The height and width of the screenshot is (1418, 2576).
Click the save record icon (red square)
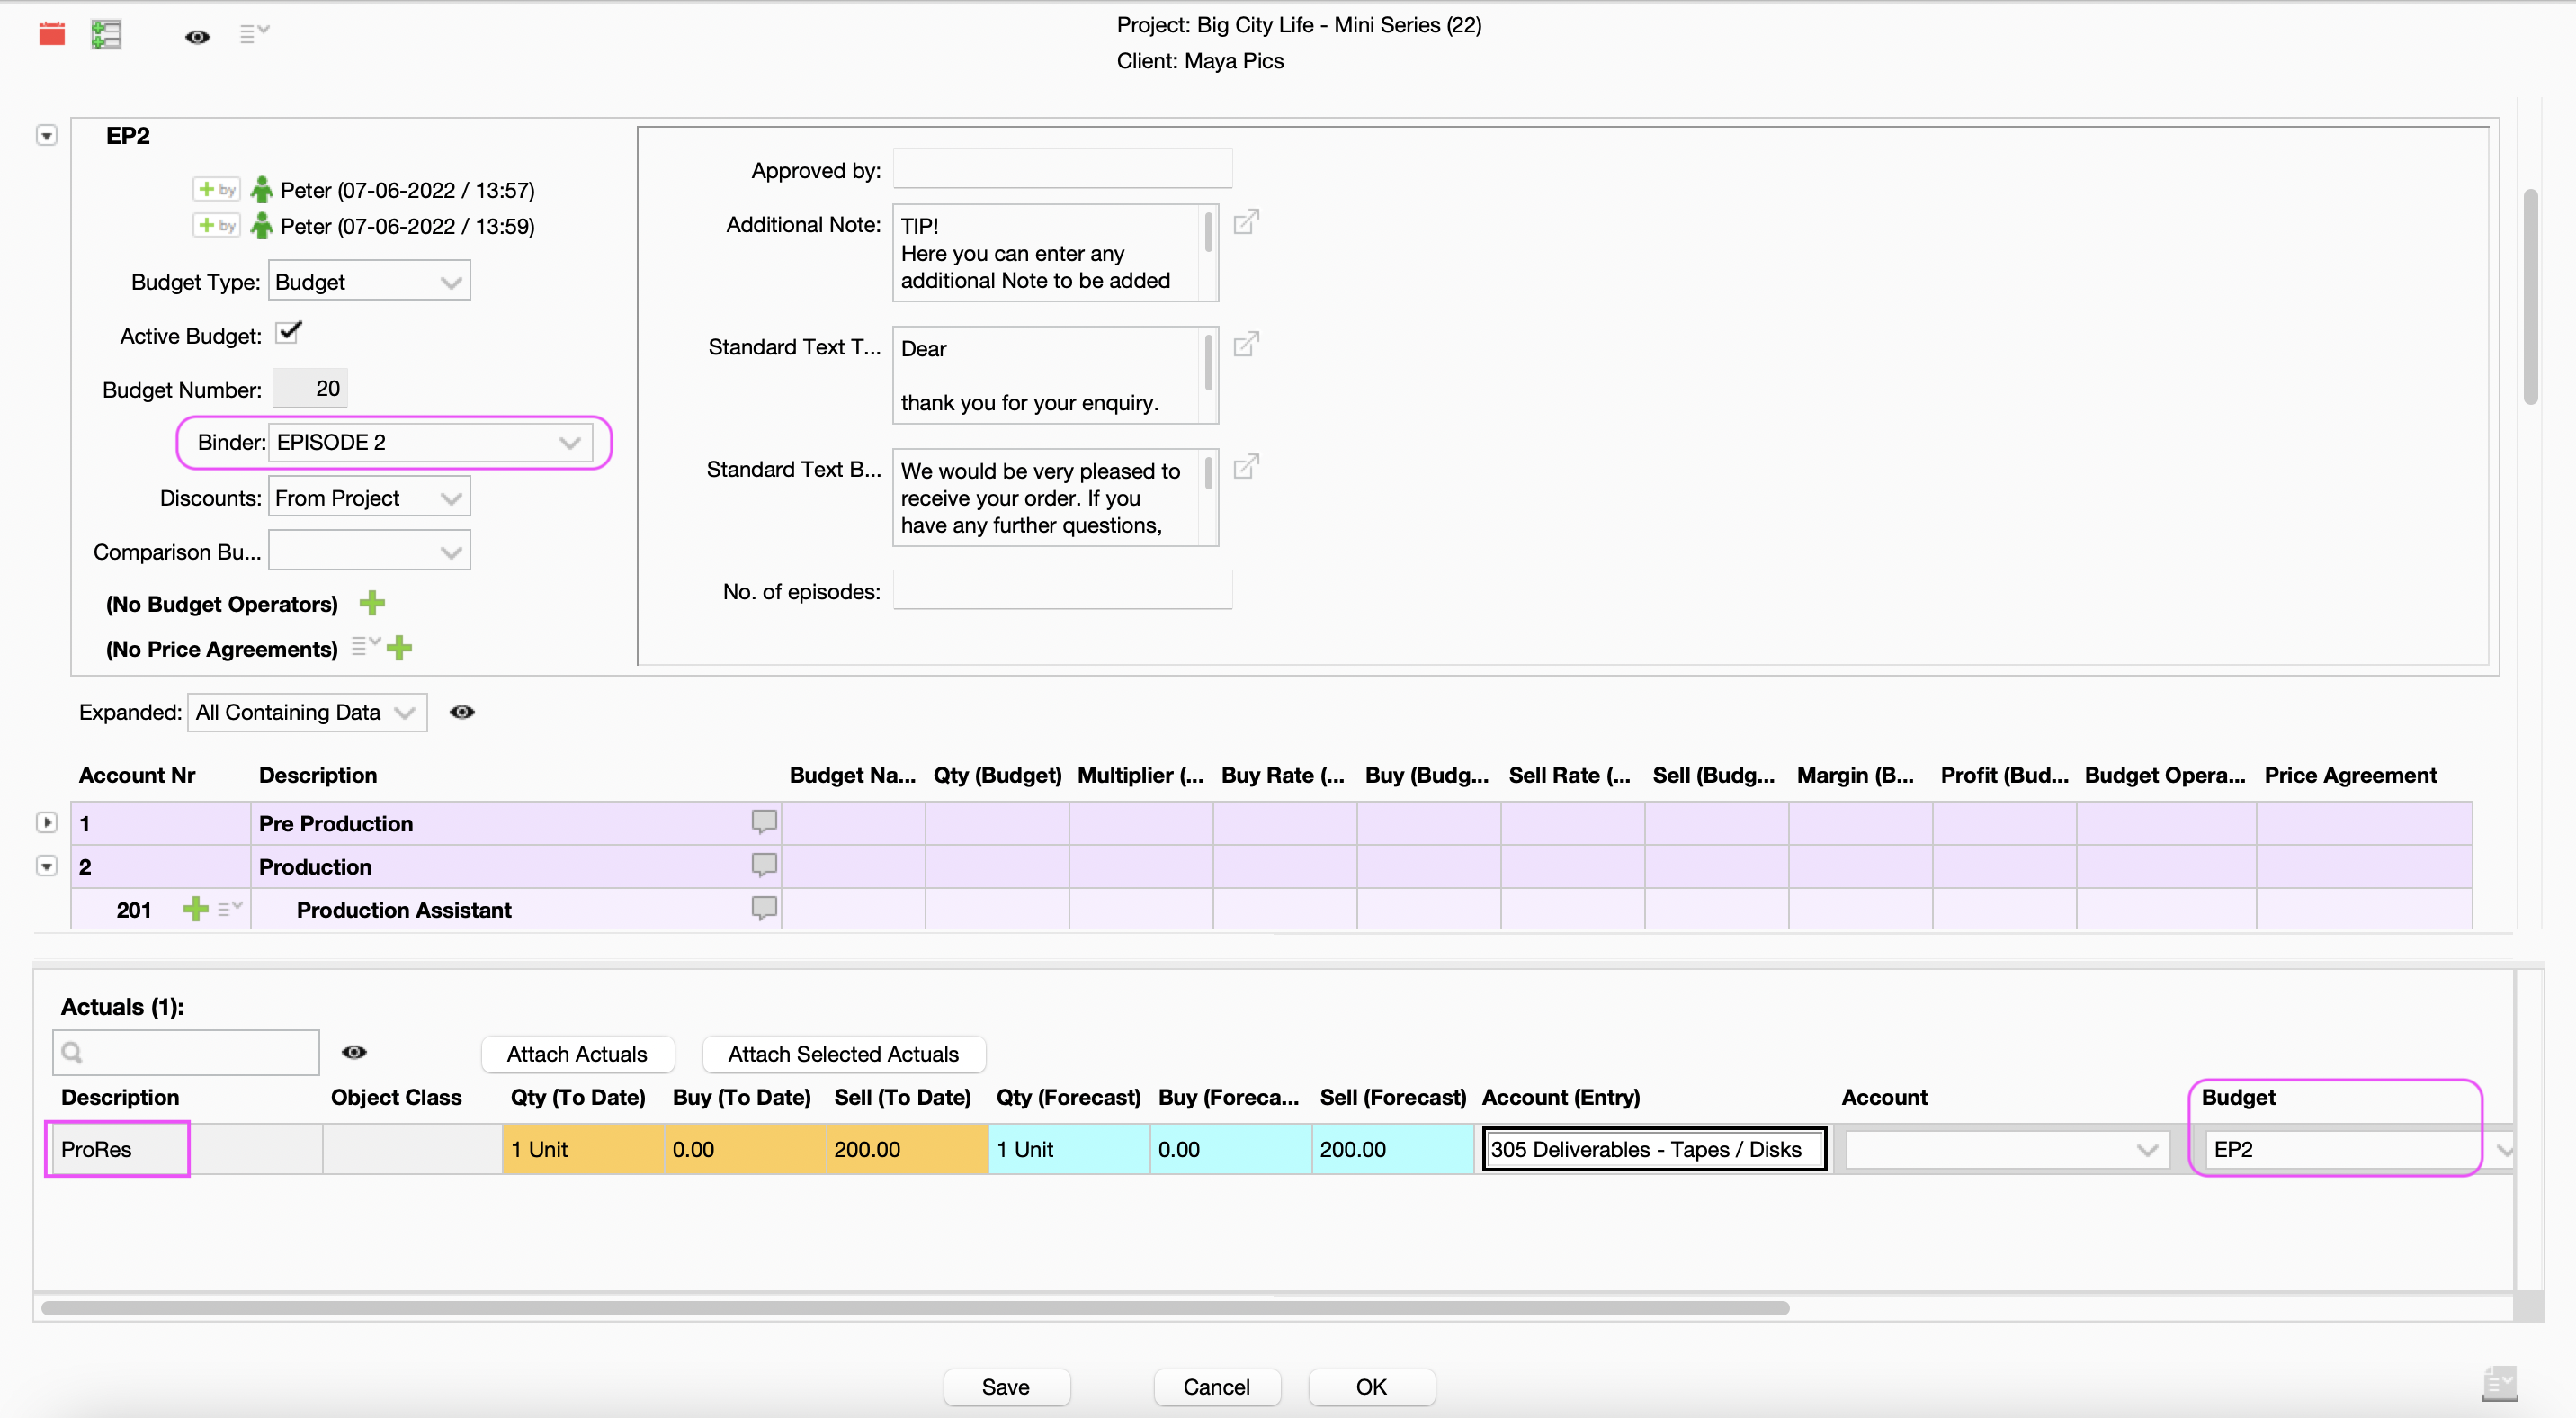pyautogui.click(x=50, y=31)
